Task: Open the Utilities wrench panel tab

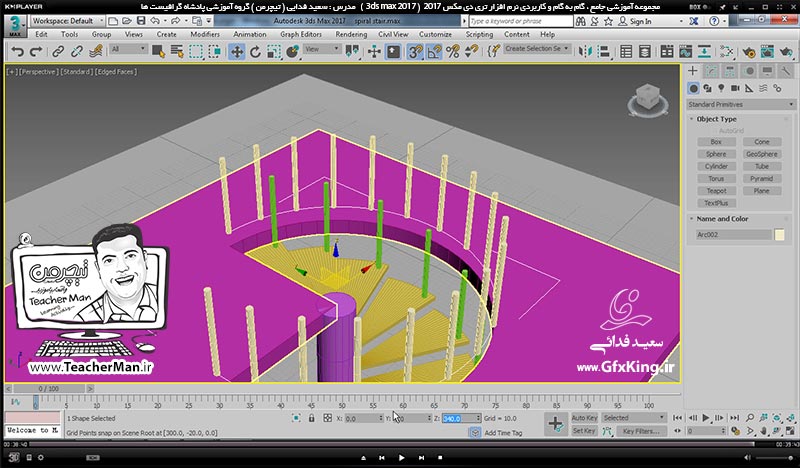Action: pyautogui.click(x=786, y=71)
